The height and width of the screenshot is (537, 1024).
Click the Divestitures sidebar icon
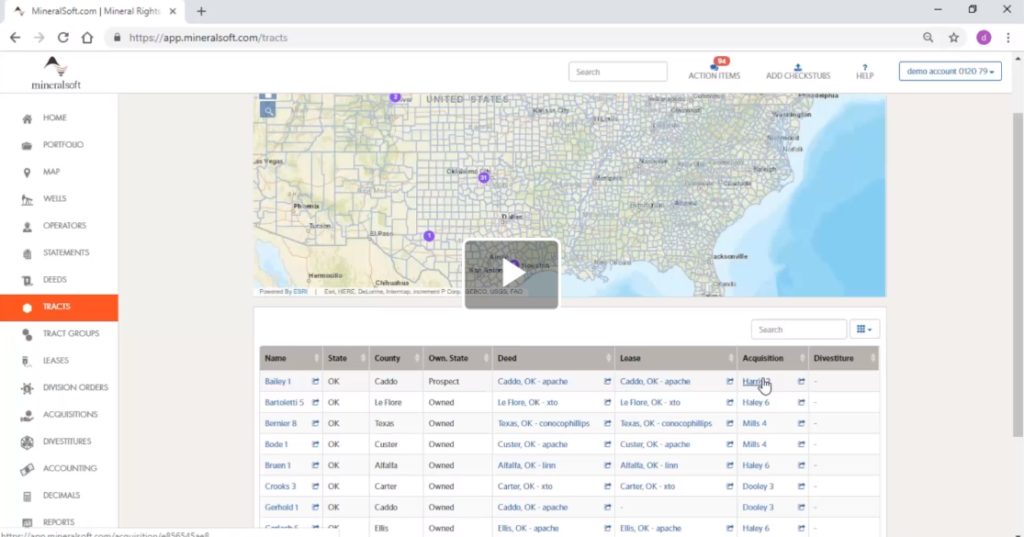27,442
